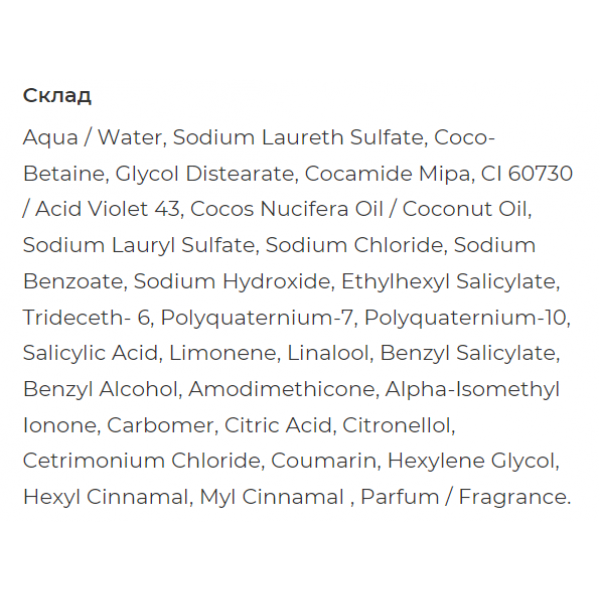The image size is (600, 600).
Task: Select the "Polyquaternium-10" ingredient
Action: 465,317
